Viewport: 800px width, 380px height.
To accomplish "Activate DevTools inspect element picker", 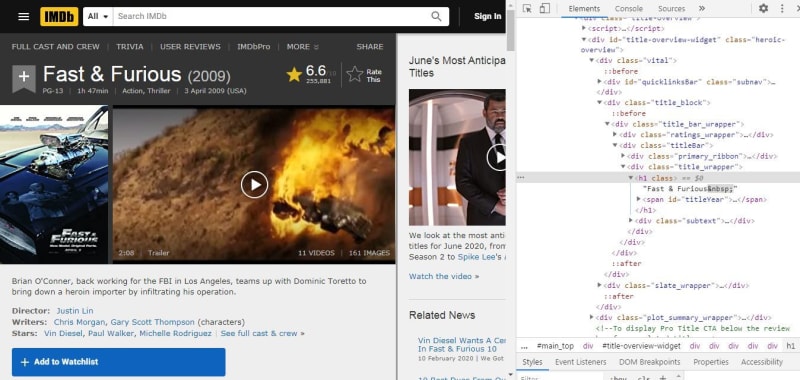I will tap(527, 8).
